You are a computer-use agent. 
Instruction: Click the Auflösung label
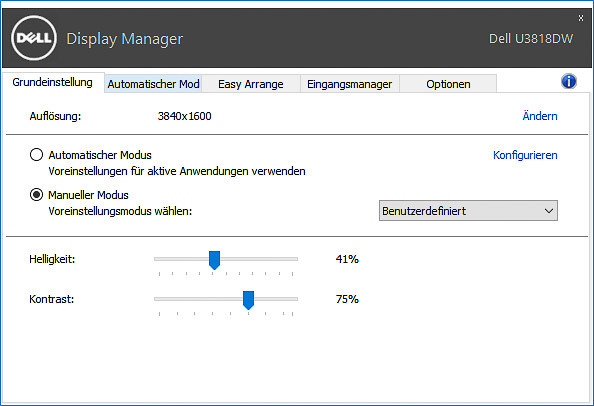pyautogui.click(x=55, y=116)
